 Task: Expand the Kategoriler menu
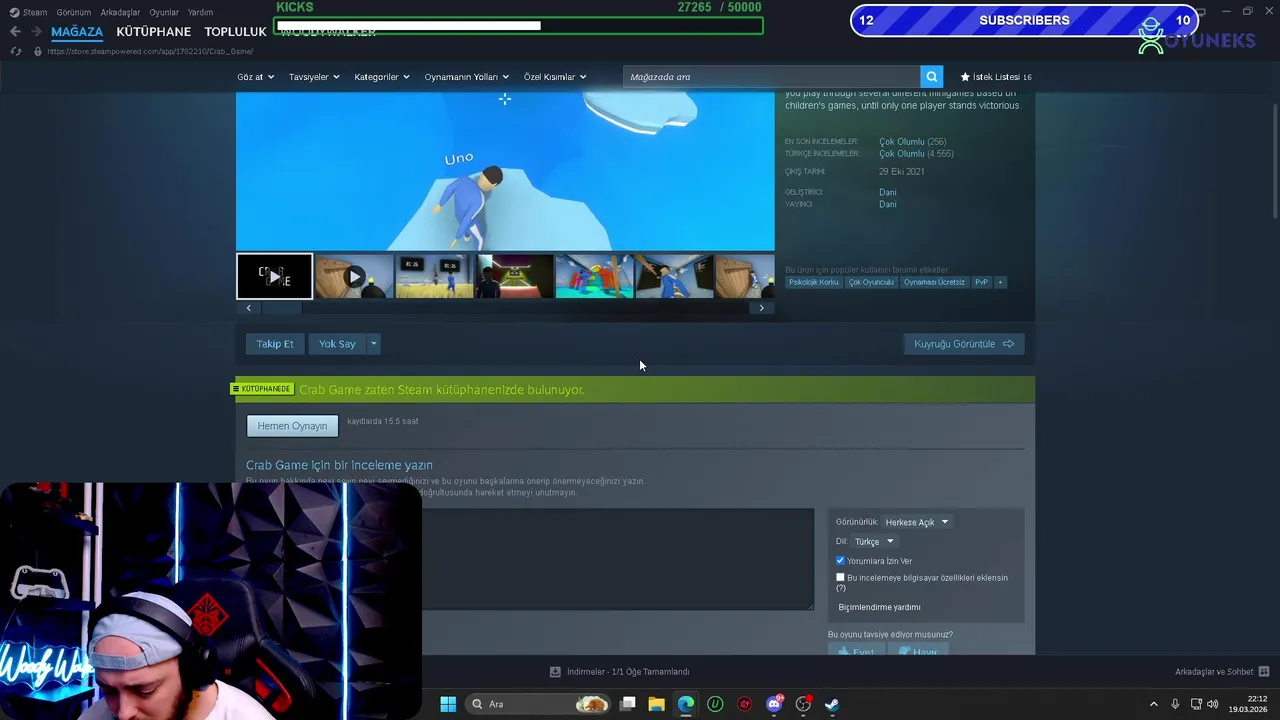pyautogui.click(x=382, y=77)
